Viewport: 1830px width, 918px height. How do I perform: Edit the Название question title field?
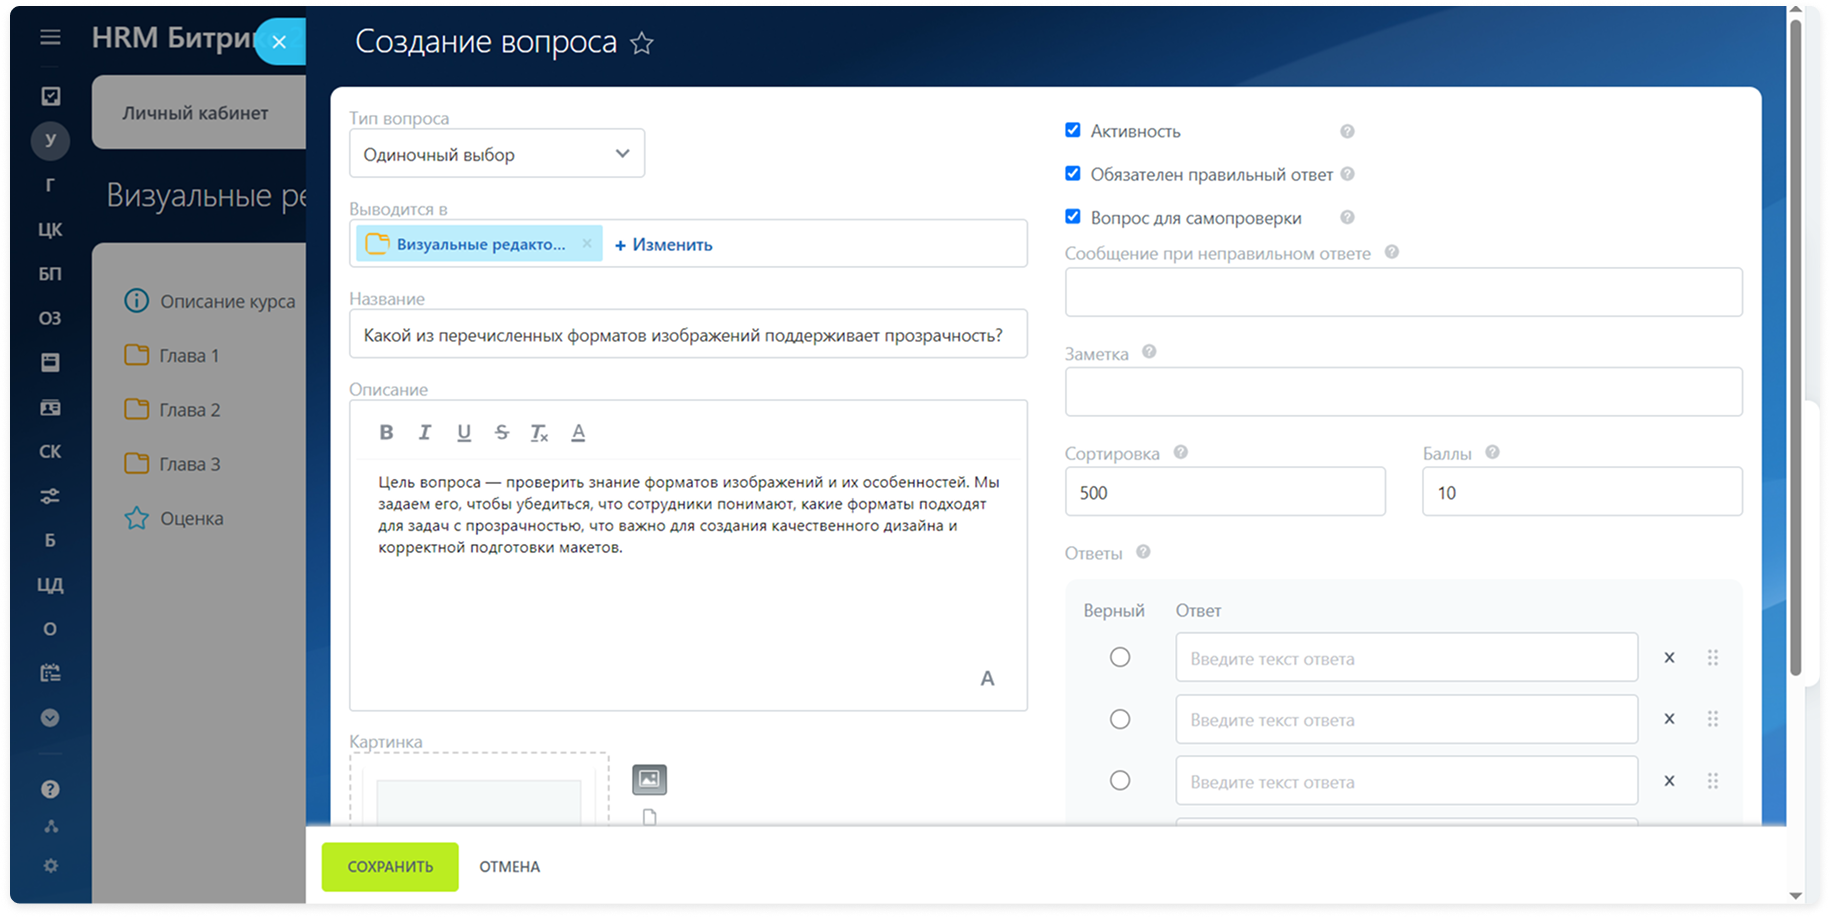click(x=688, y=335)
